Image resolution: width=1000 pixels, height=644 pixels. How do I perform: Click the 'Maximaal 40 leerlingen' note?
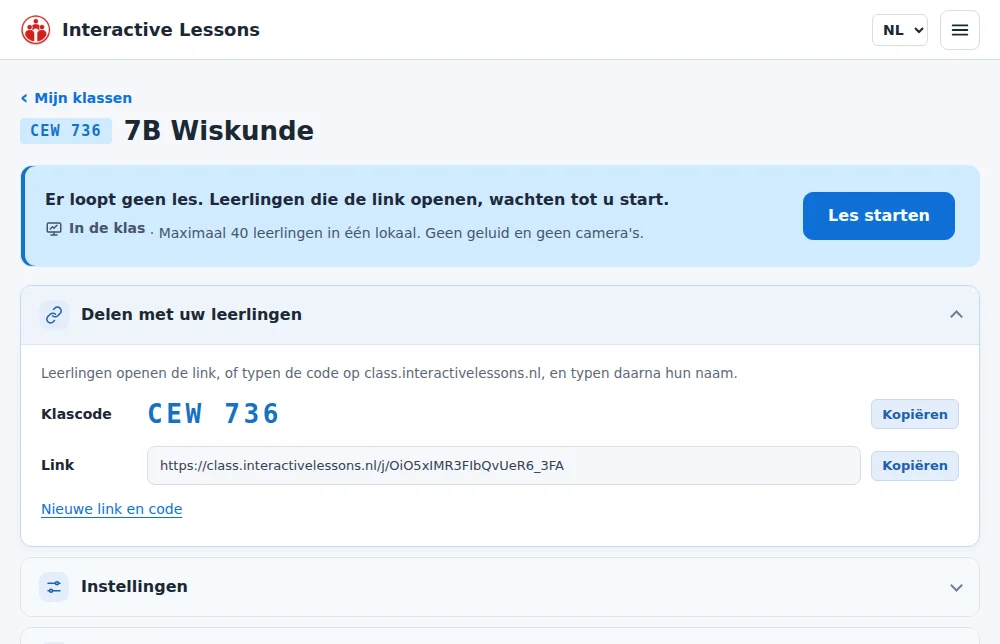pyautogui.click(x=401, y=233)
